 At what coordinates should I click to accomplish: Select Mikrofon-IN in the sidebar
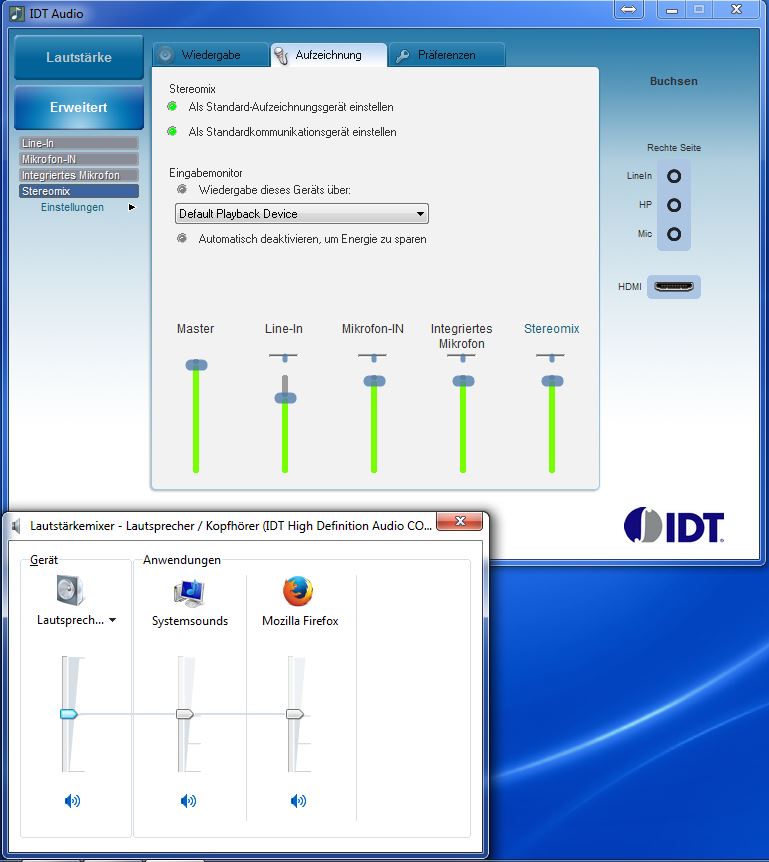[x=79, y=159]
